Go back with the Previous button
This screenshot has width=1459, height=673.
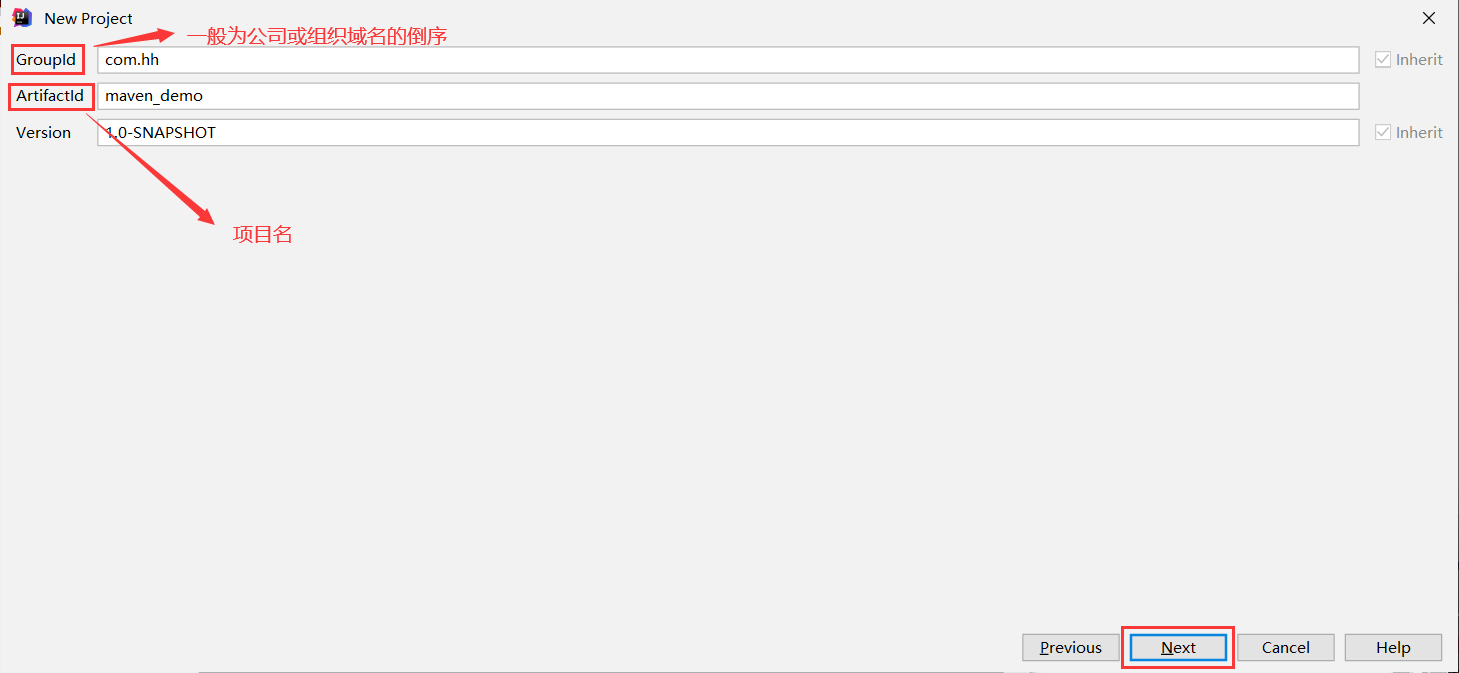click(x=1070, y=648)
